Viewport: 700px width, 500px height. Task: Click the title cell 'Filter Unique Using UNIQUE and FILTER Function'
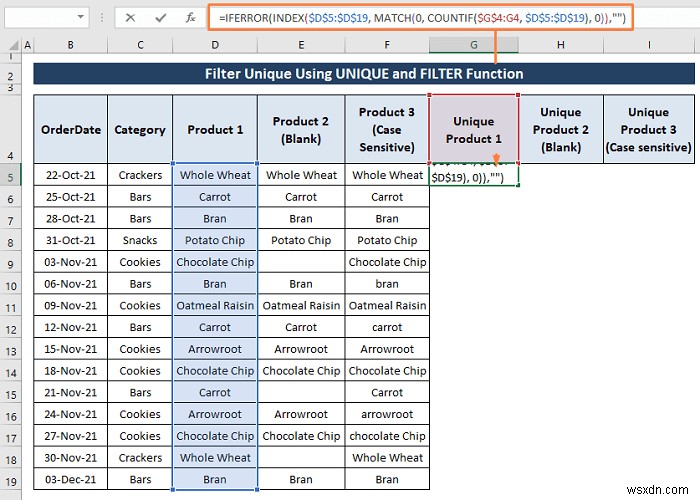(x=364, y=74)
